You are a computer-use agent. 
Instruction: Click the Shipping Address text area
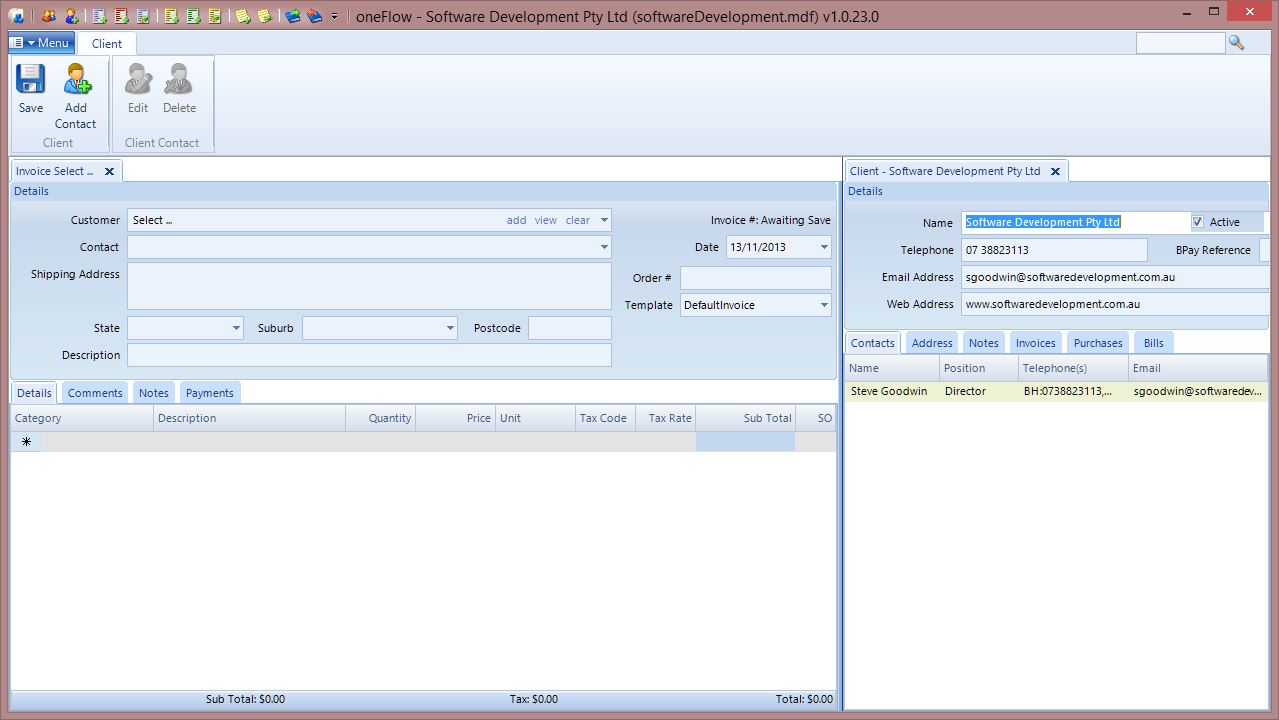point(369,286)
